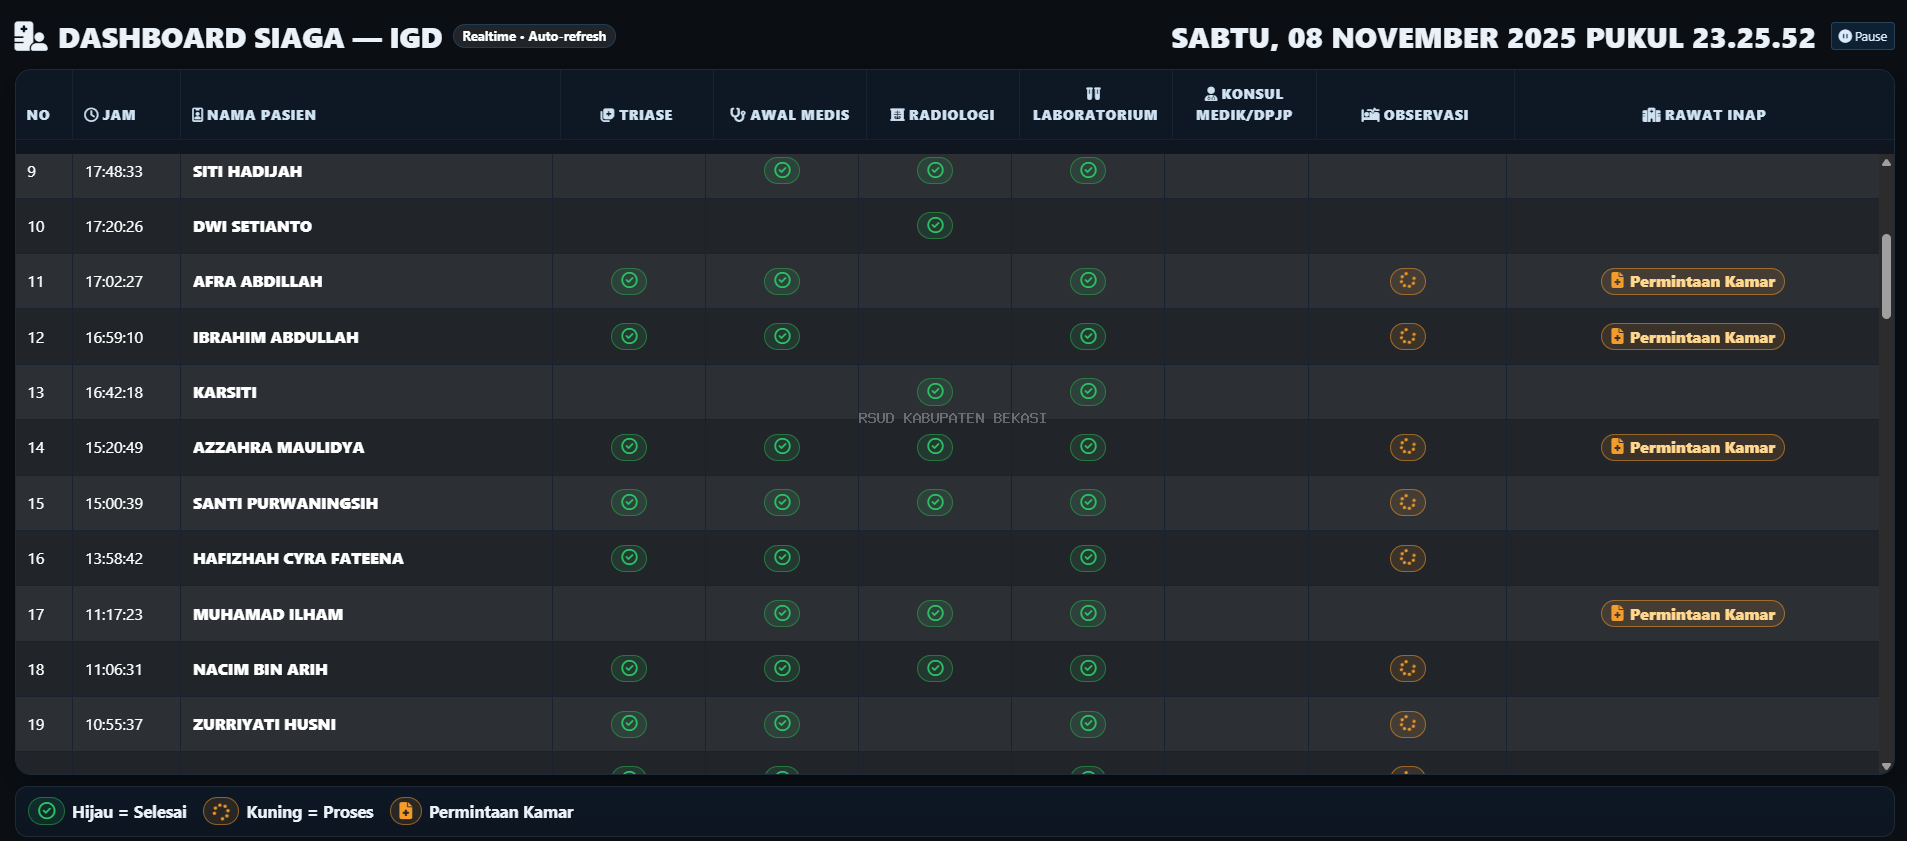Select patient name Siti Hadijah

247,171
